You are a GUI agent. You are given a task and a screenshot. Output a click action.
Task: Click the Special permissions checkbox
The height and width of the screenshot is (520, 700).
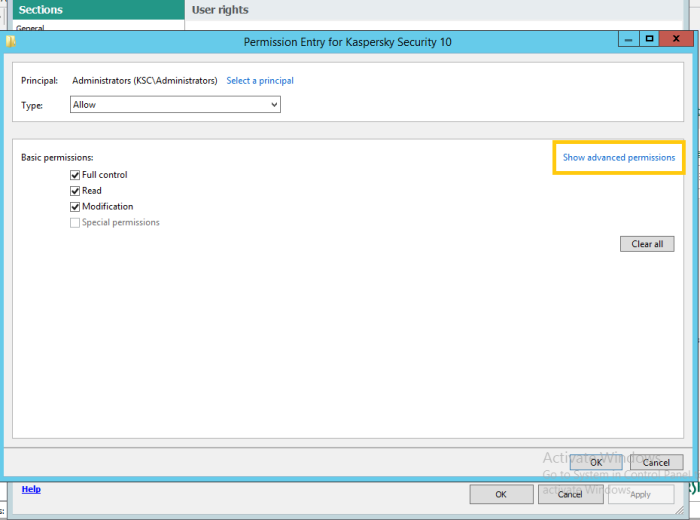(75, 222)
